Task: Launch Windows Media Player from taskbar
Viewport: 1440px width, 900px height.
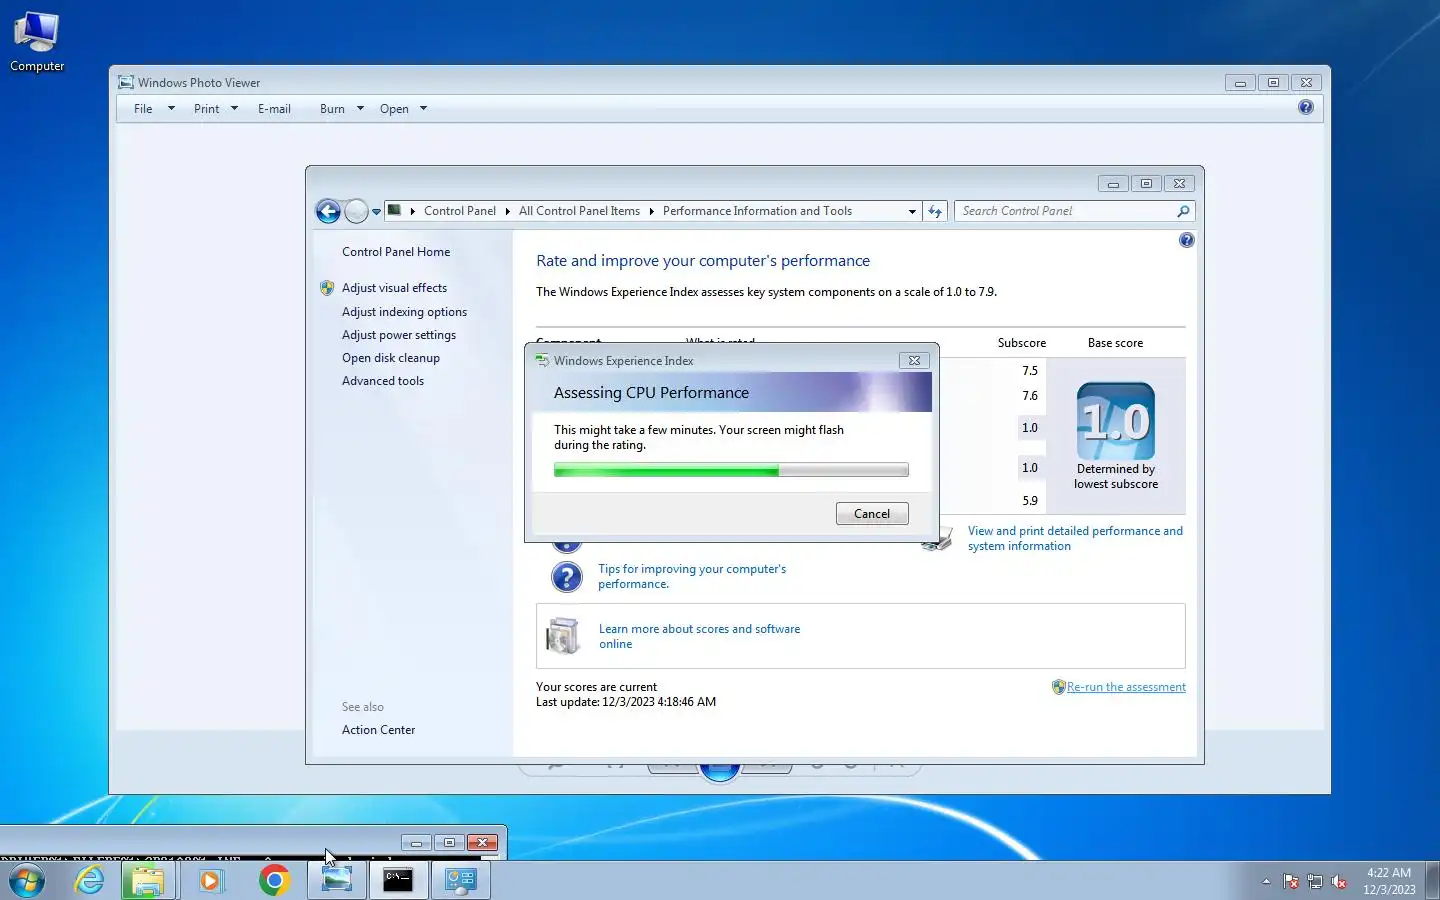Action: [x=210, y=880]
